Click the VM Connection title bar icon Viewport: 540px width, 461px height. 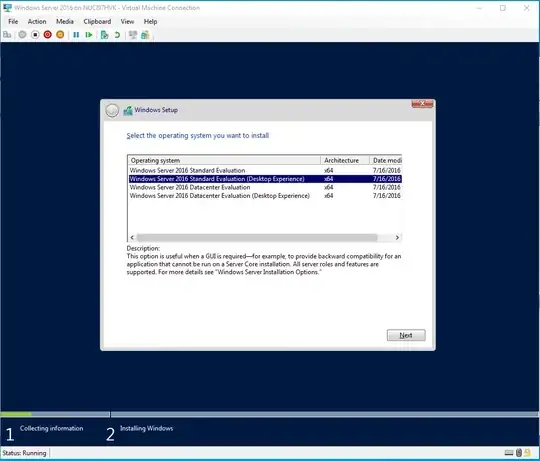(7, 8)
